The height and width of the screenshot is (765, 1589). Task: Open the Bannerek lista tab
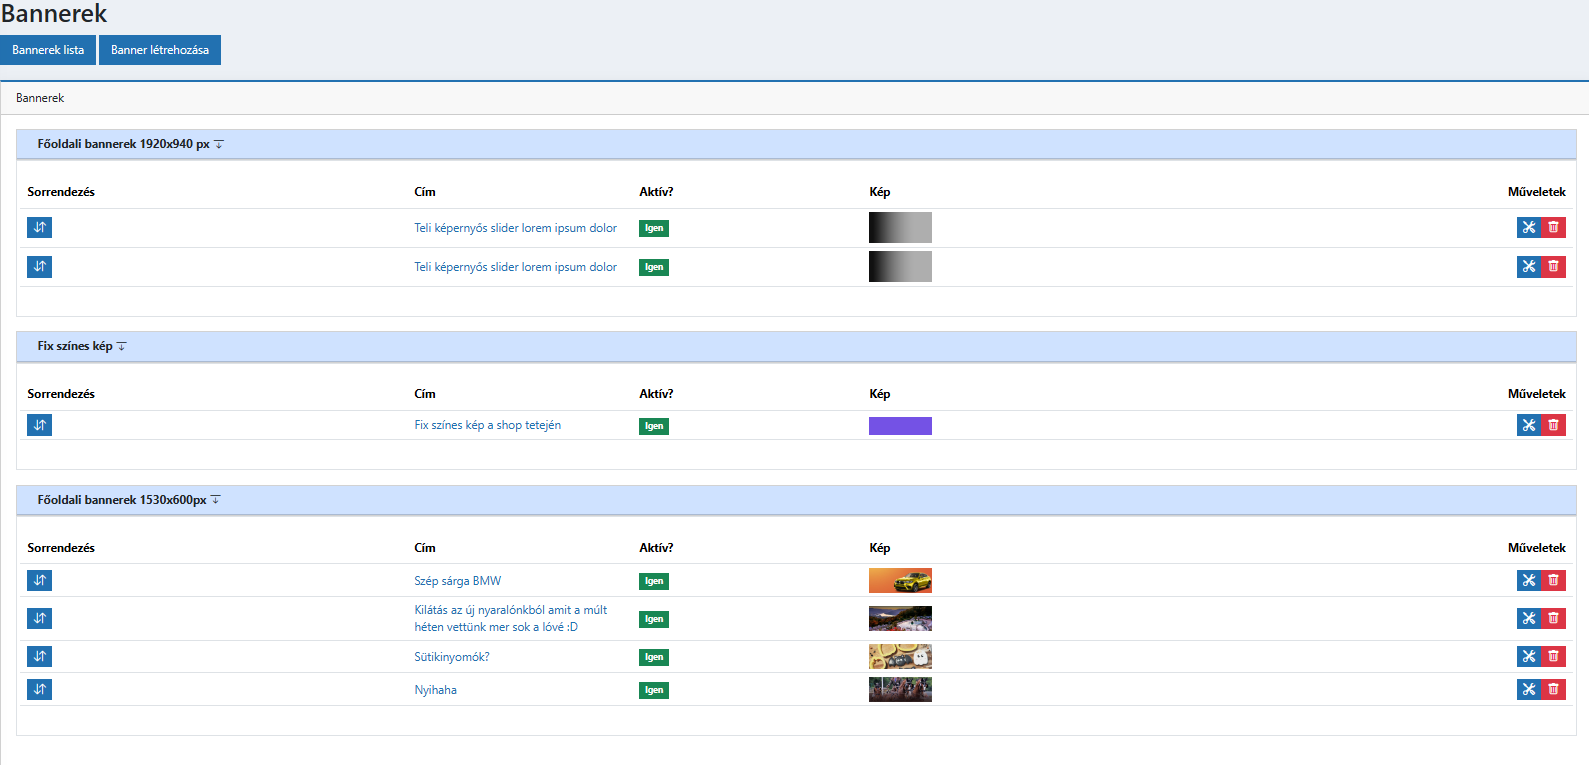pos(48,50)
